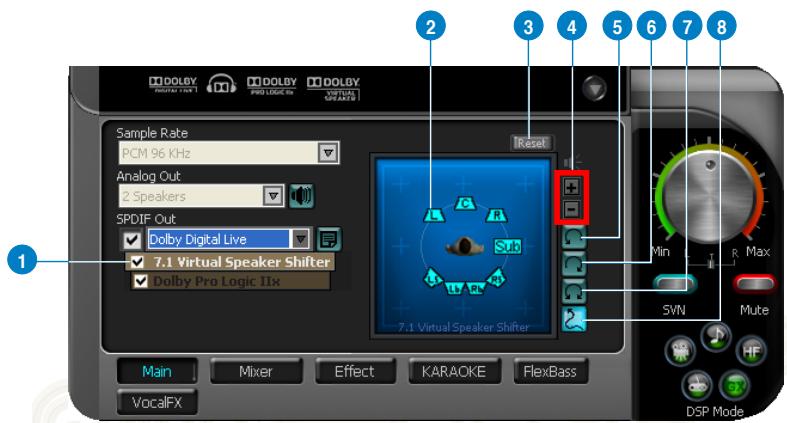Select the Lb left back speaker icon
Image resolution: width=787 pixels, height=423 pixels.
(x=455, y=289)
